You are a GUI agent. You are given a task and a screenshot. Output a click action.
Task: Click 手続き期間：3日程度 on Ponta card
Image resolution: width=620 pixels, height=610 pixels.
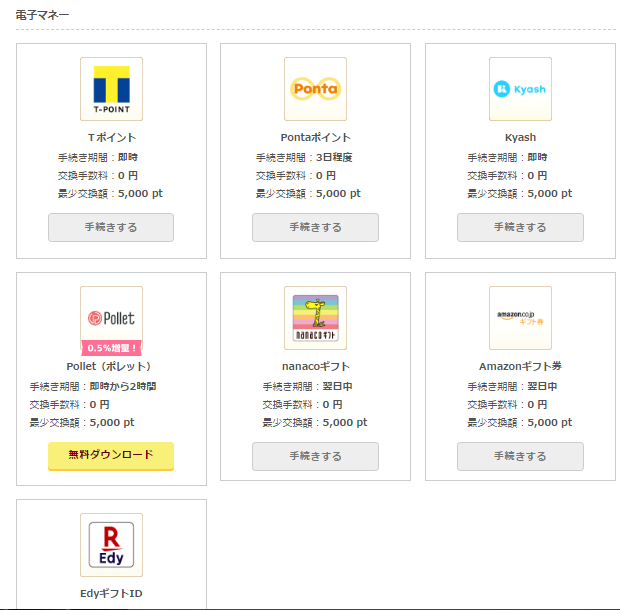pyautogui.click(x=304, y=157)
